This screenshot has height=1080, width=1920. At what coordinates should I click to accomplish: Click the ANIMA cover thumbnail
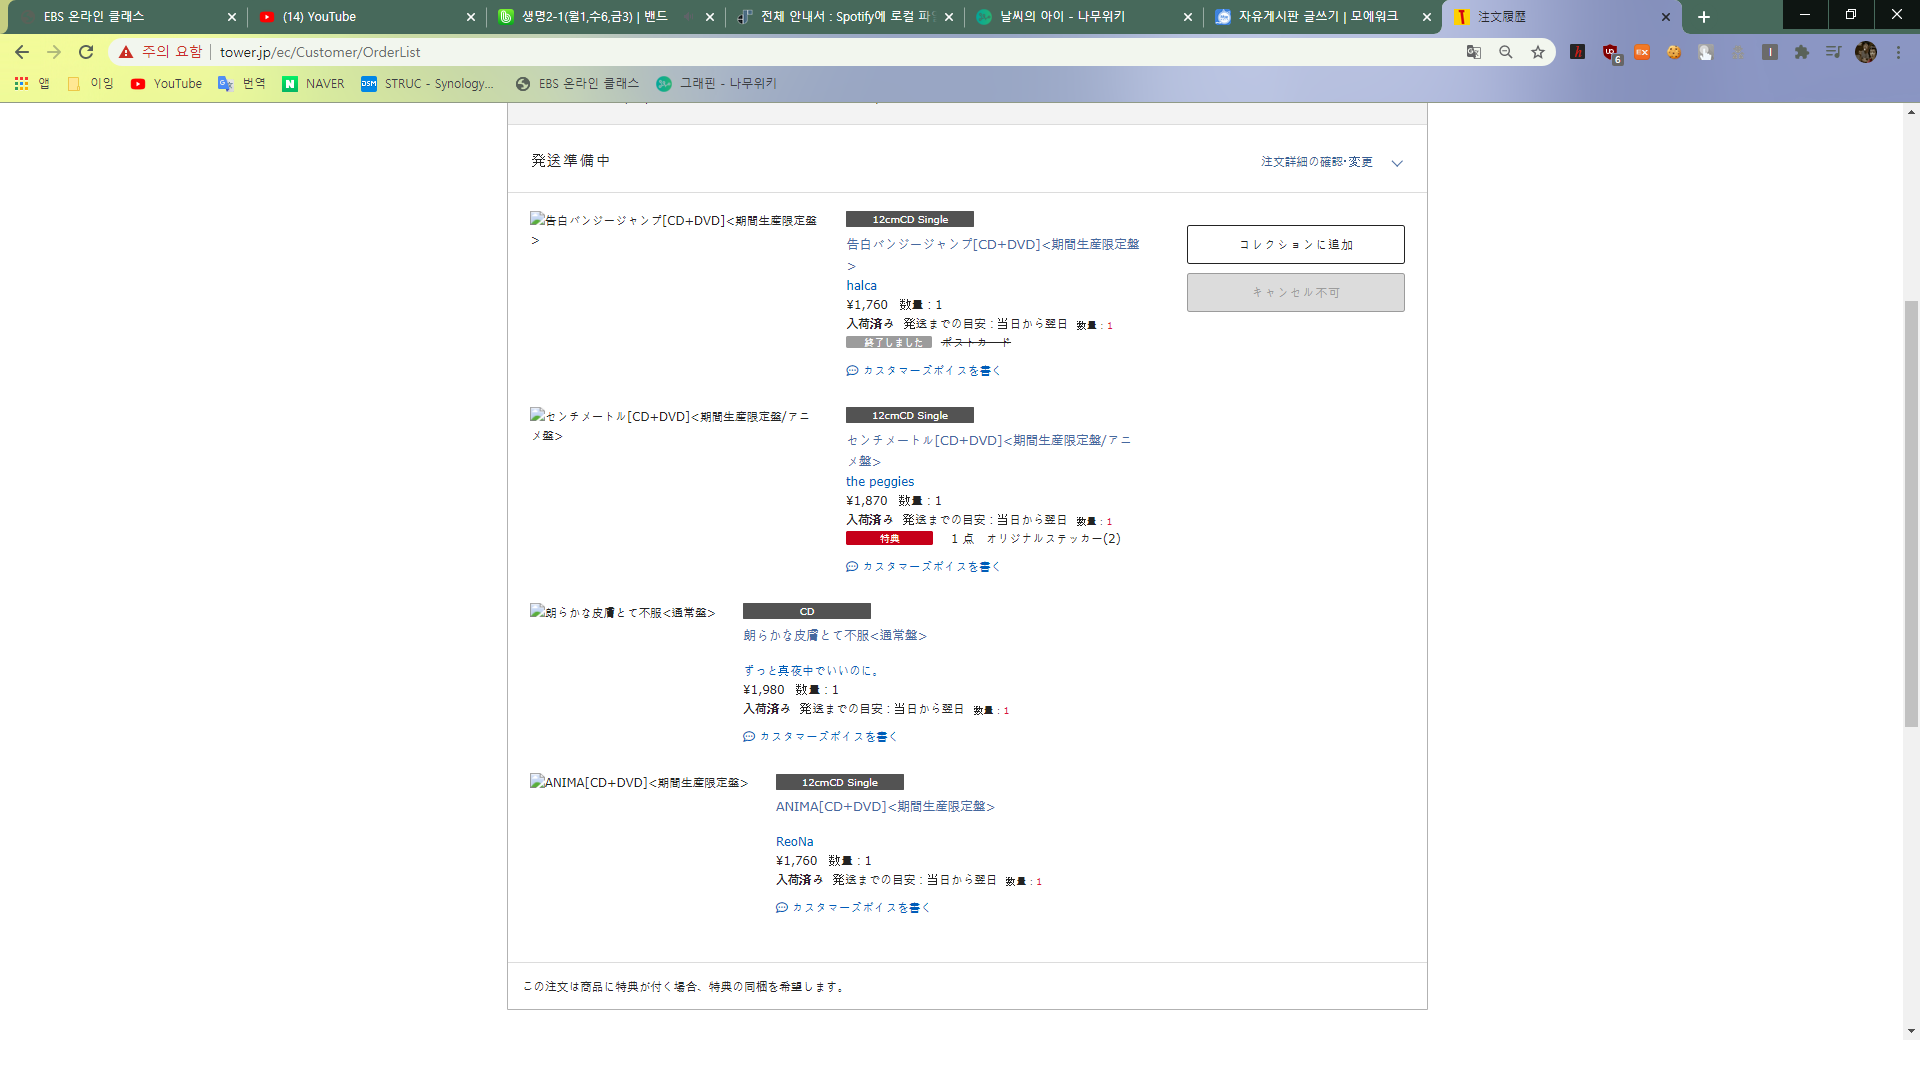point(639,782)
